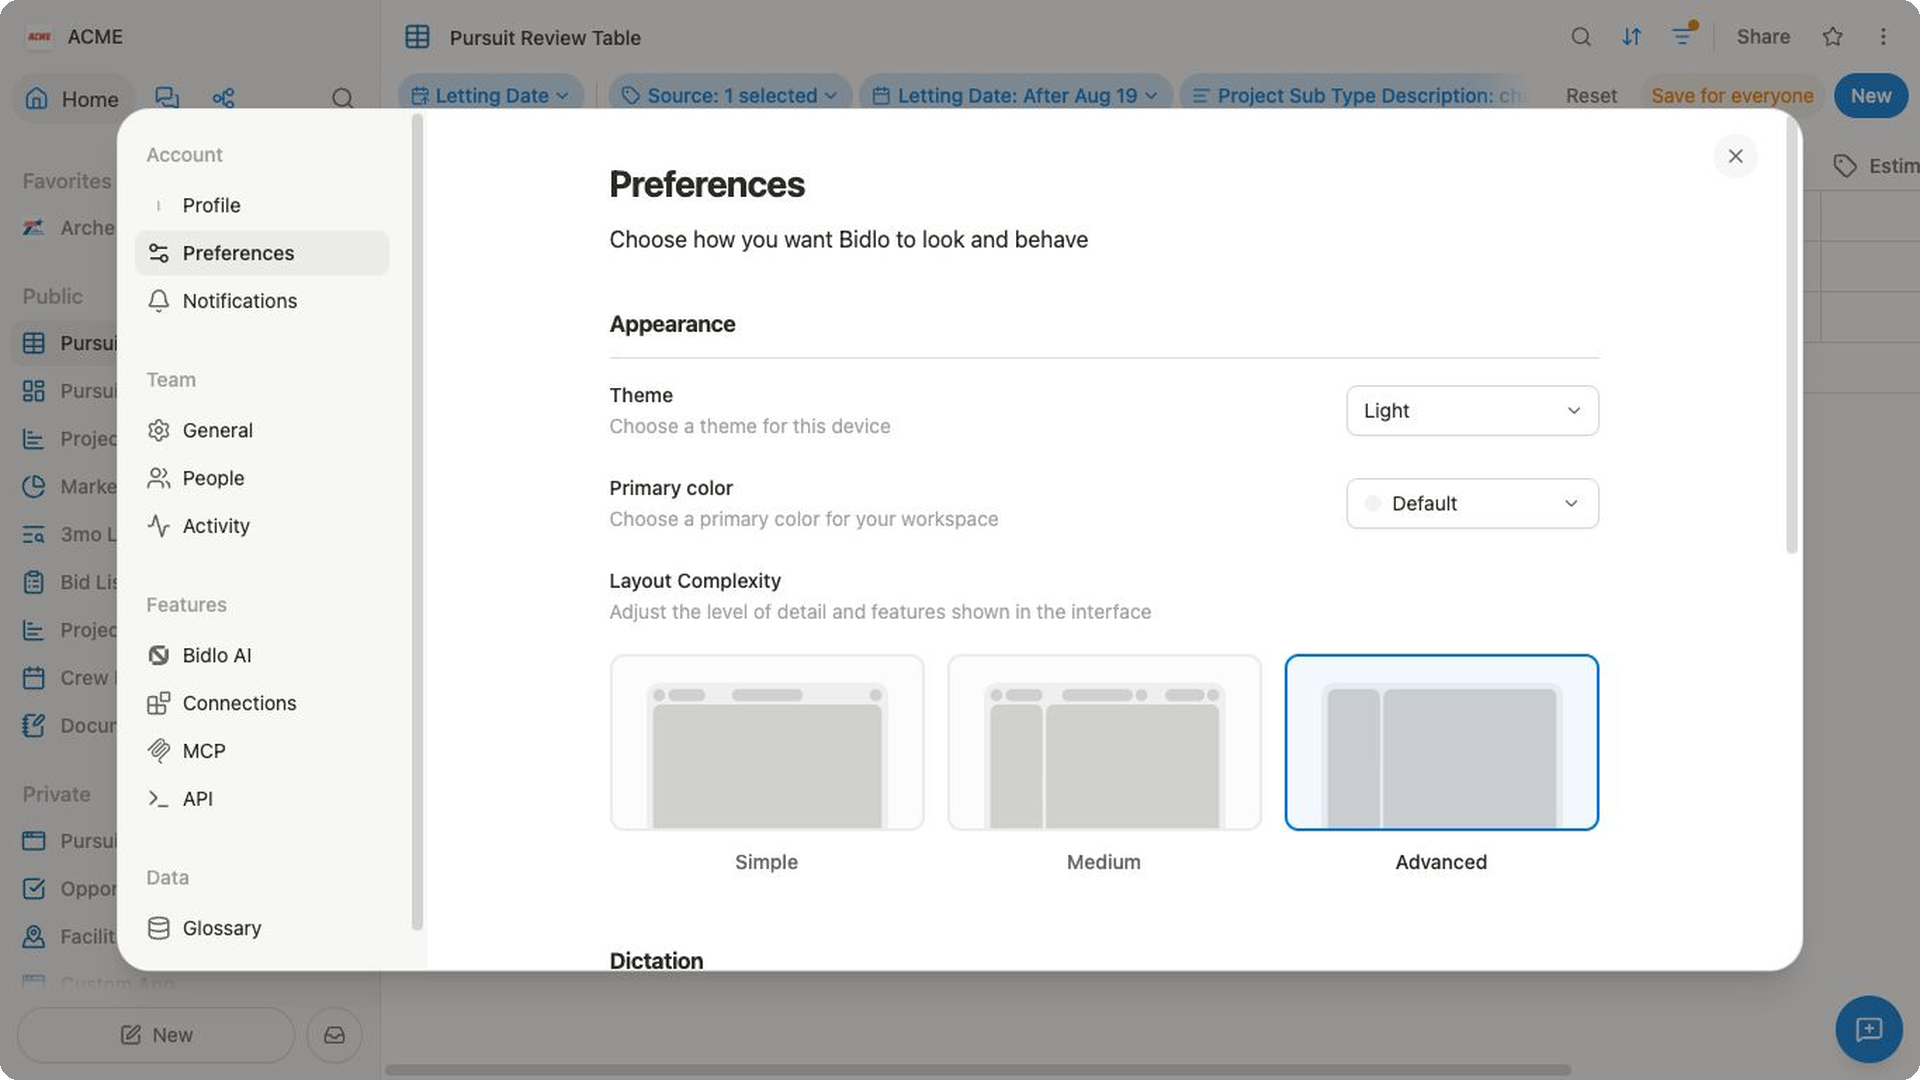Screen dimensions: 1920x1080
Task: Click the horizontal scrollbar under the table
Action: [978, 1070]
